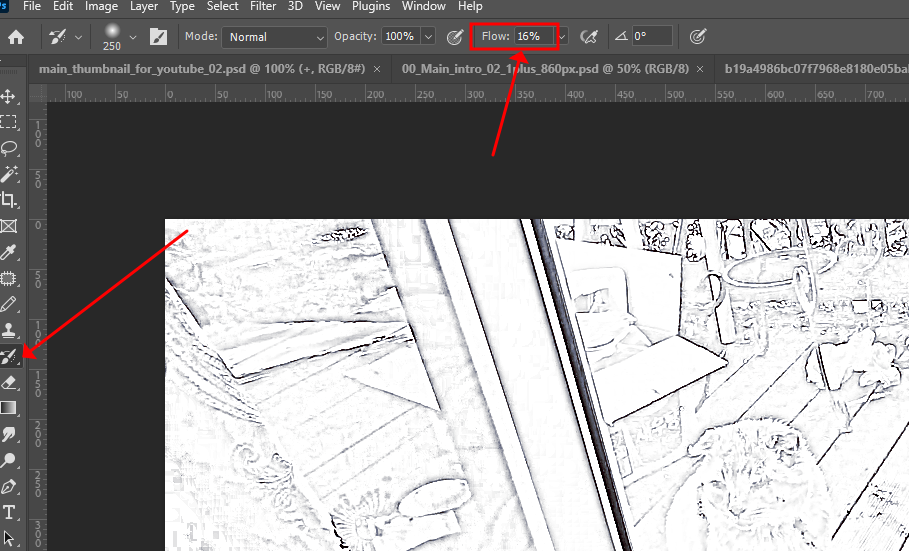Select the Horizontal Type tool
909x551 pixels.
[x=8, y=513]
